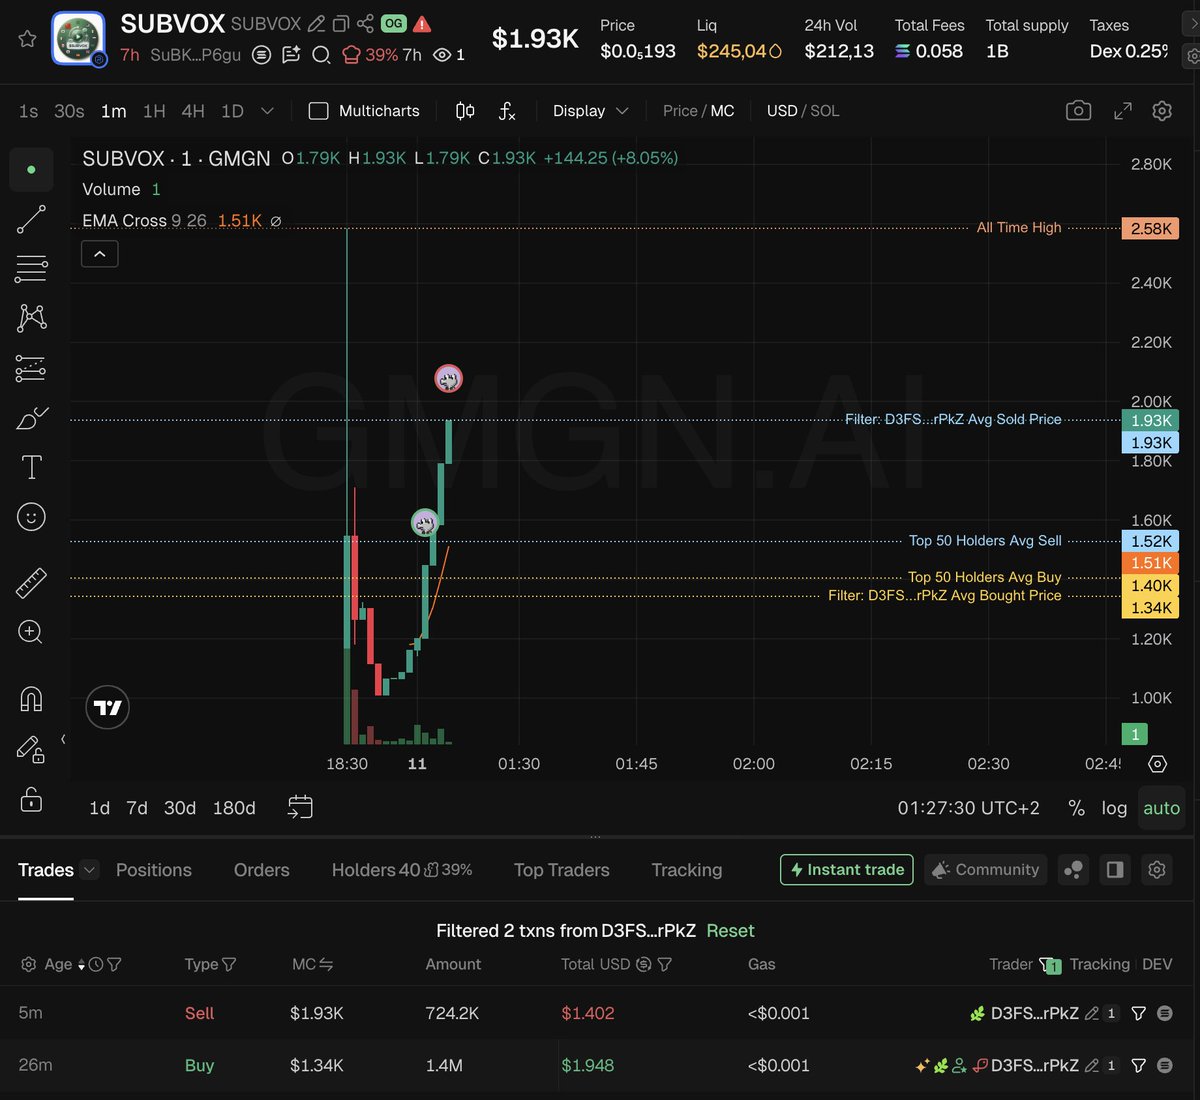Click the round menu icon after SuBK...P6gu
Image resolution: width=1200 pixels, height=1100 pixels.
tap(261, 55)
